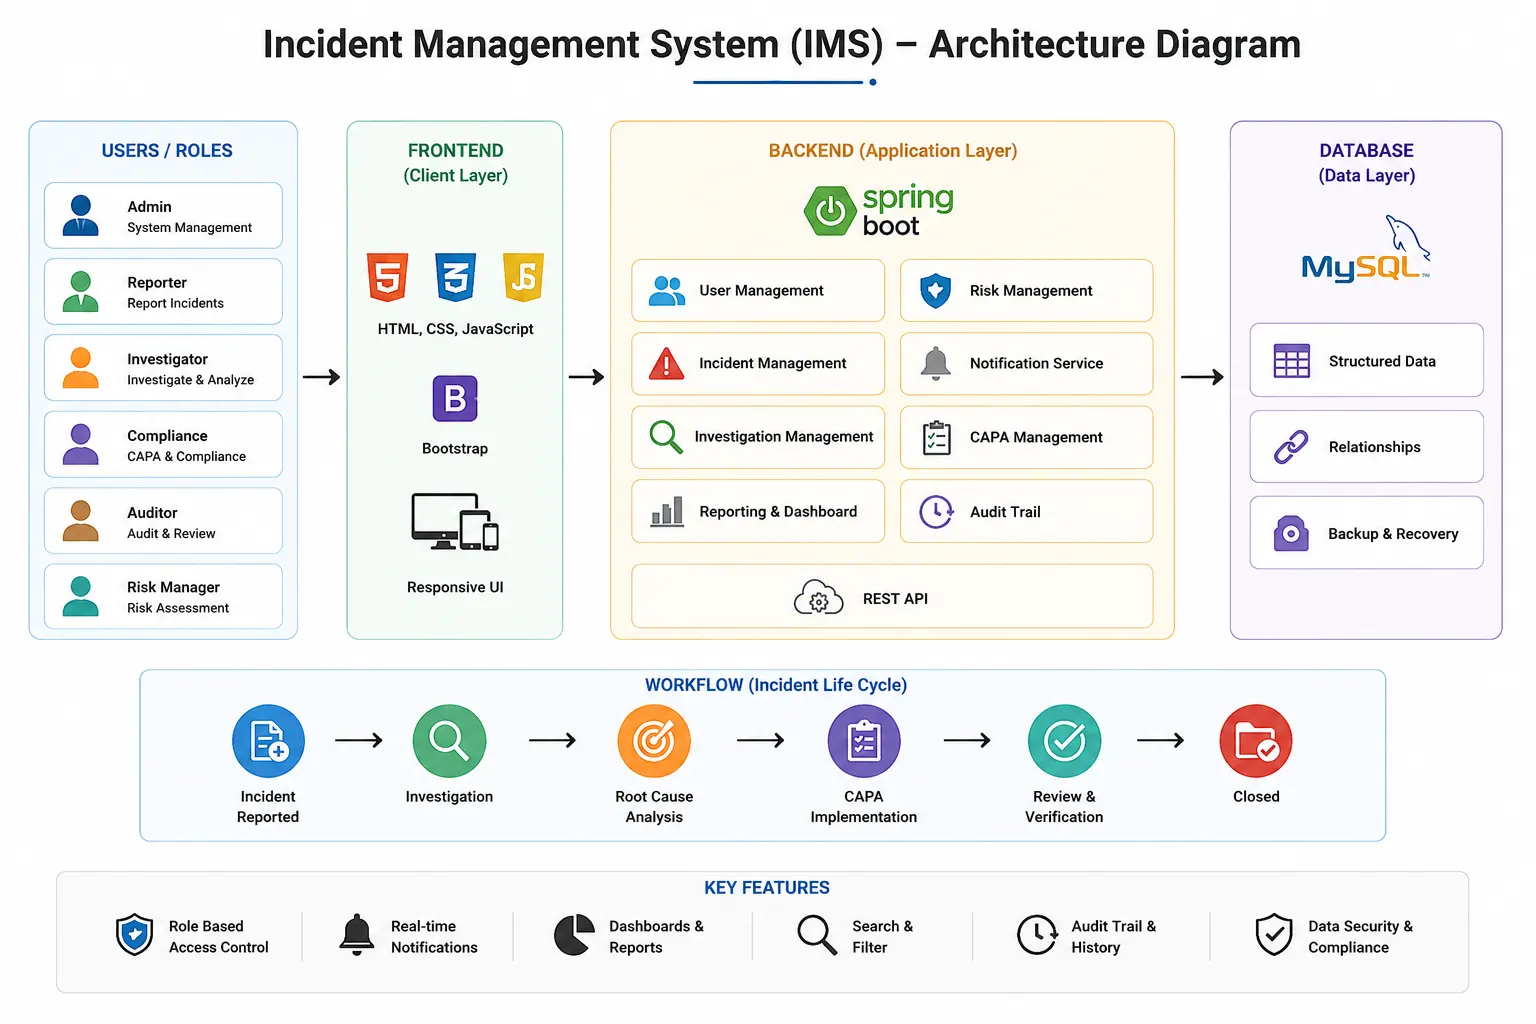The width and height of the screenshot is (1536, 1024).
Task: Click the Spring Boot logo
Action: click(879, 211)
